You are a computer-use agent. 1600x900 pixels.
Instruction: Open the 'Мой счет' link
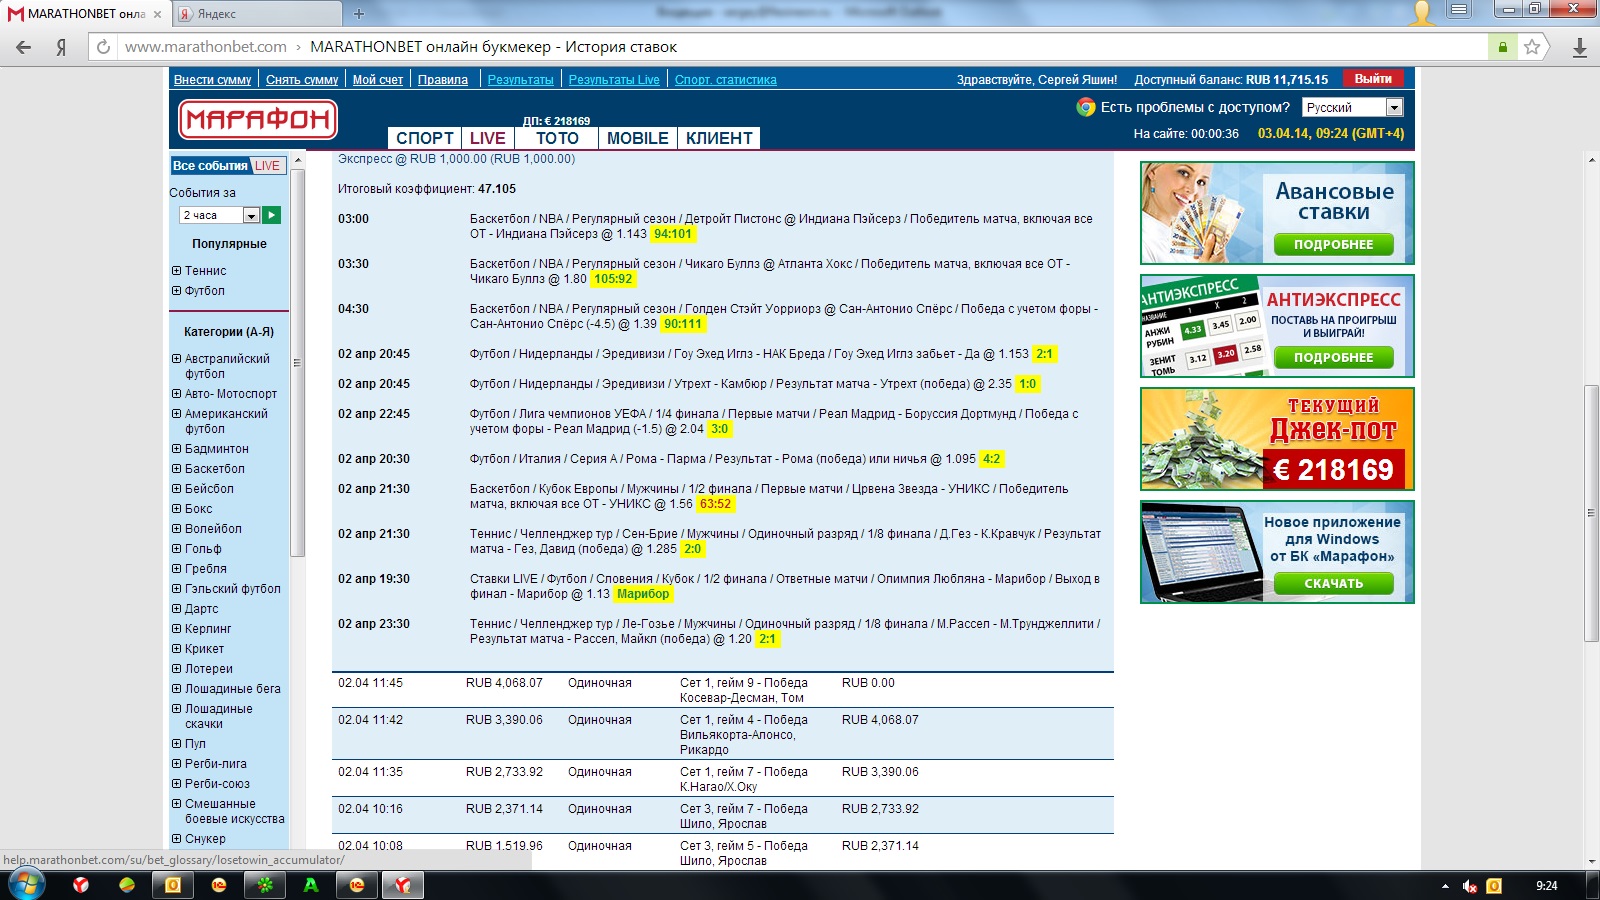378,80
